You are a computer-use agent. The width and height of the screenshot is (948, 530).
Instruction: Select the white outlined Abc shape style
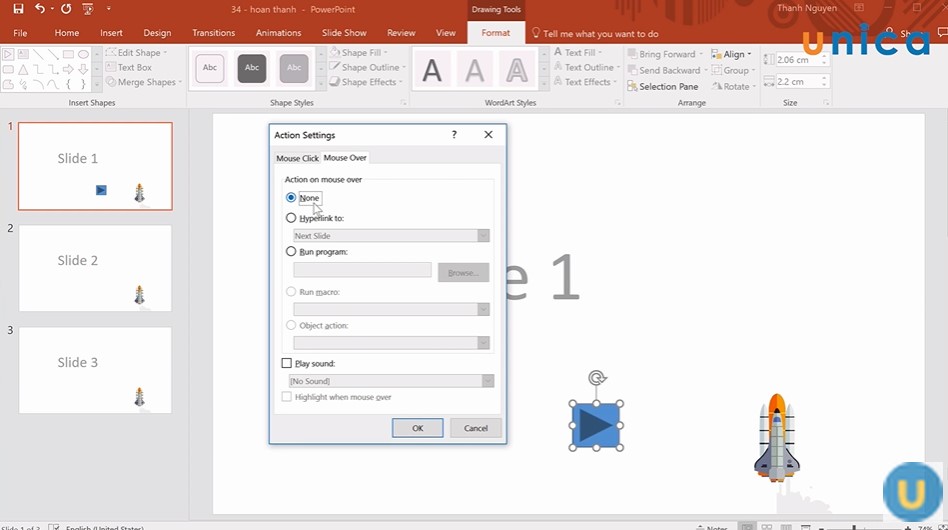pos(210,68)
